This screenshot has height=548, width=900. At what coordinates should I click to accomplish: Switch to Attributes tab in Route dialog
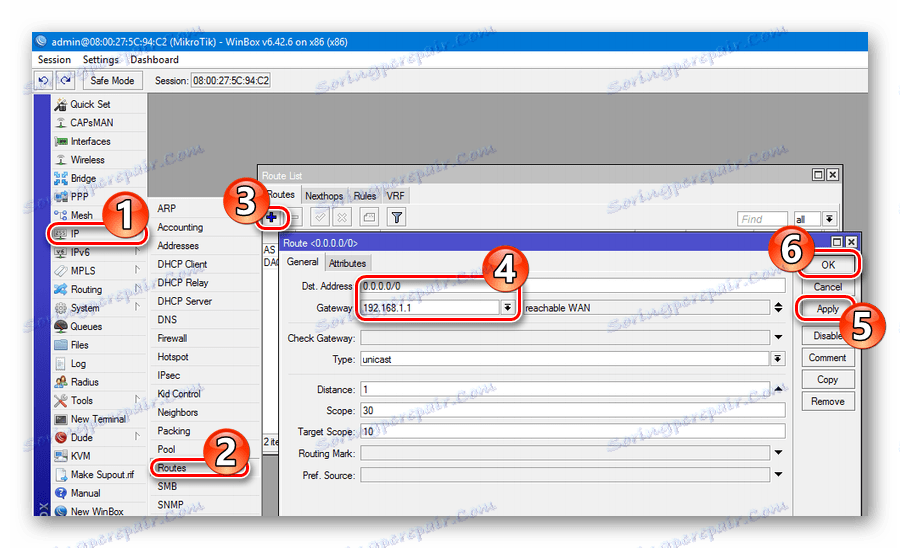347,263
